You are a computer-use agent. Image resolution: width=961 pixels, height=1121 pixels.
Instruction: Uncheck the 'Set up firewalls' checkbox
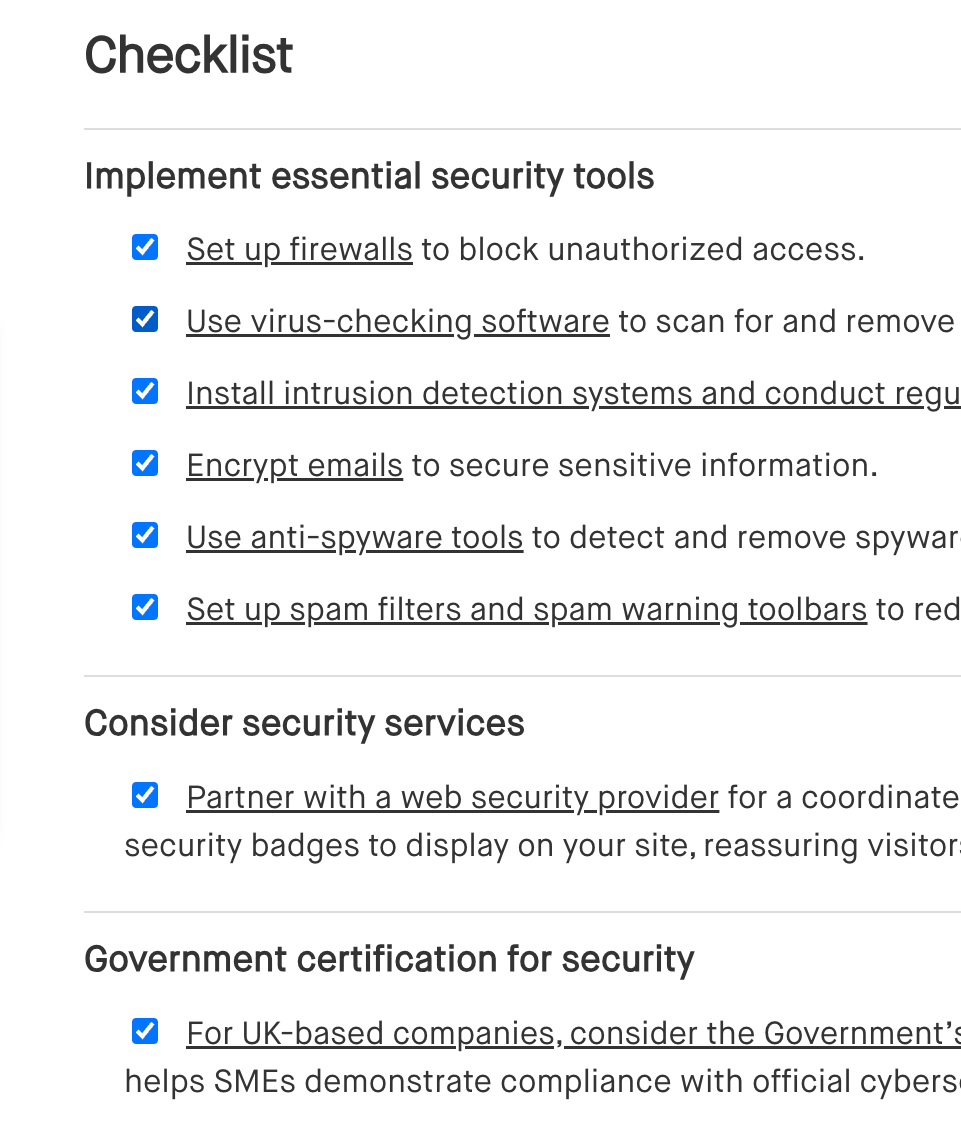tap(145, 247)
